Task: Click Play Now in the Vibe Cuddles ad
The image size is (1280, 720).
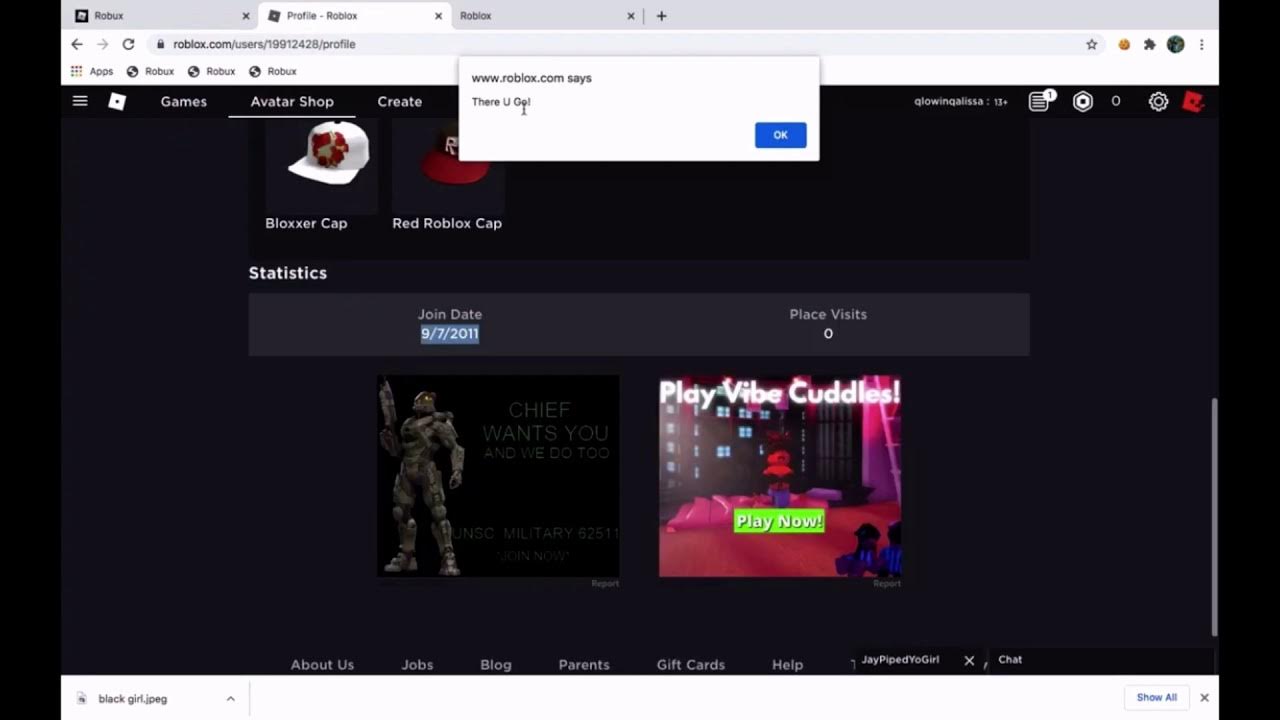Action: pyautogui.click(x=779, y=521)
